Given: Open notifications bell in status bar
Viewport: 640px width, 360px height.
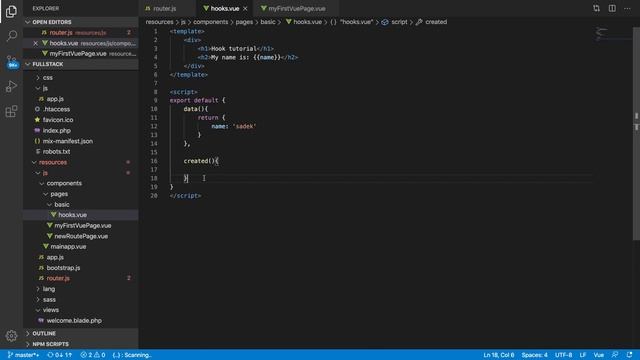Looking at the screenshot, I should click(x=629, y=355).
